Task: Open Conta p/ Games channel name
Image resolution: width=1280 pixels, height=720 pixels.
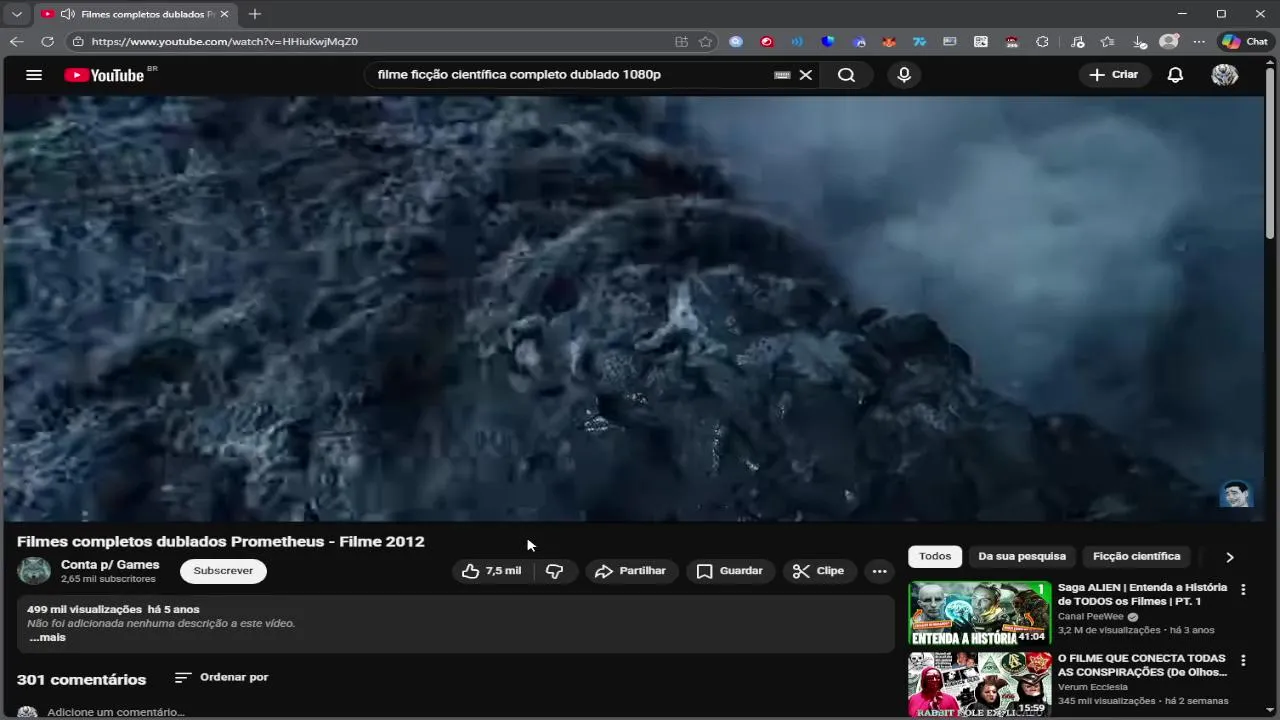Action: 110,565
